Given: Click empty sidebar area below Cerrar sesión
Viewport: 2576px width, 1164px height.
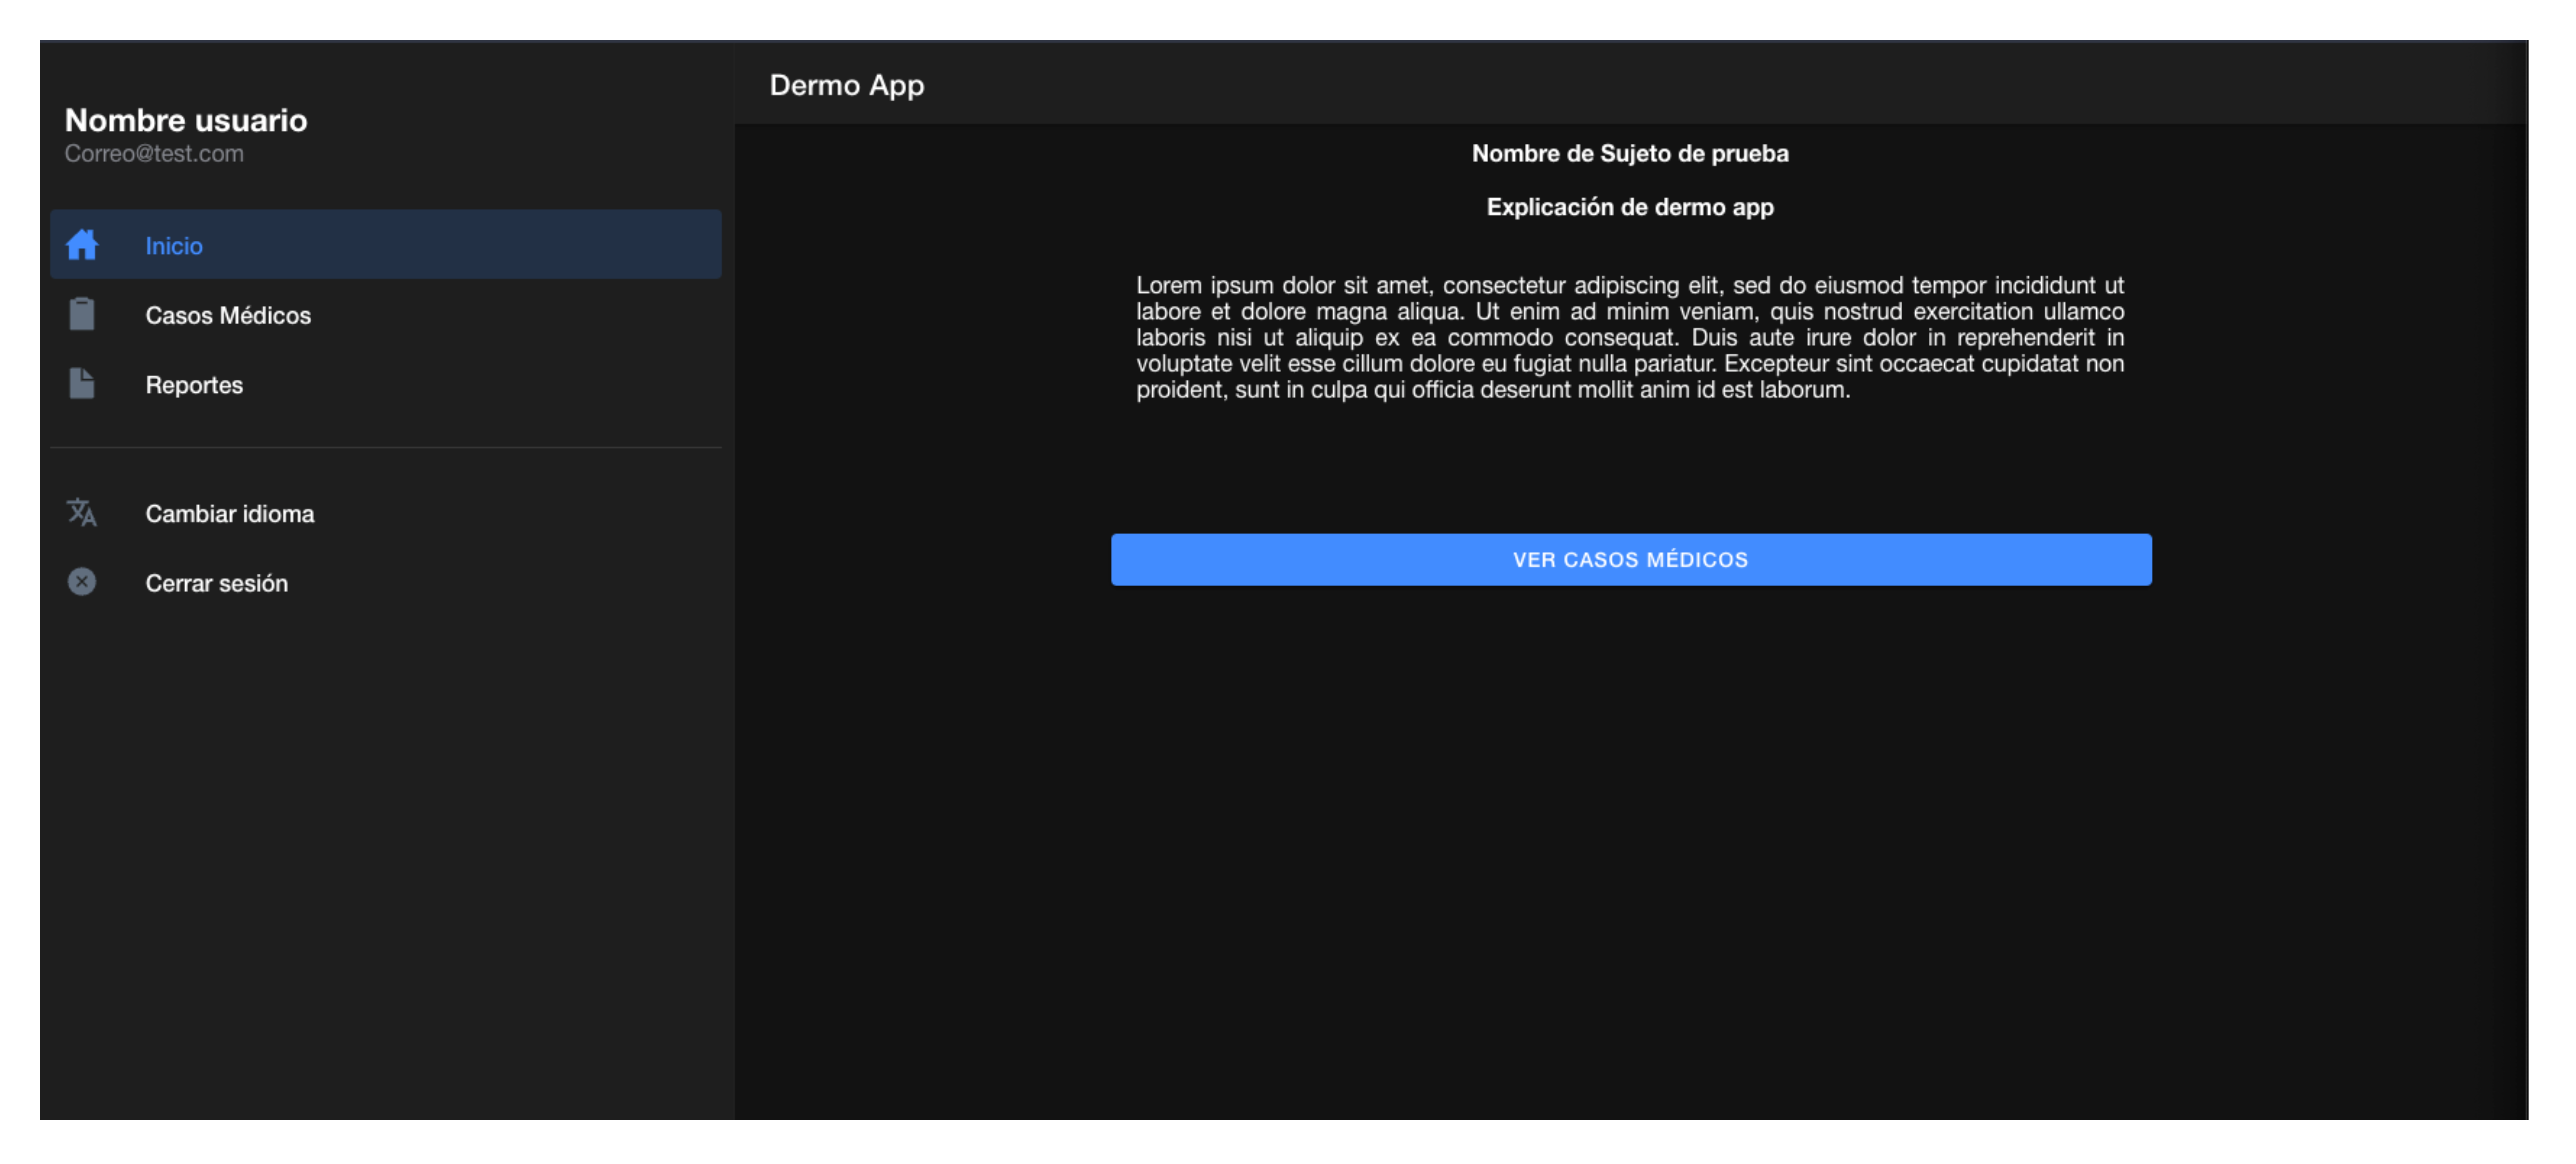Looking at the screenshot, I should tap(386, 850).
